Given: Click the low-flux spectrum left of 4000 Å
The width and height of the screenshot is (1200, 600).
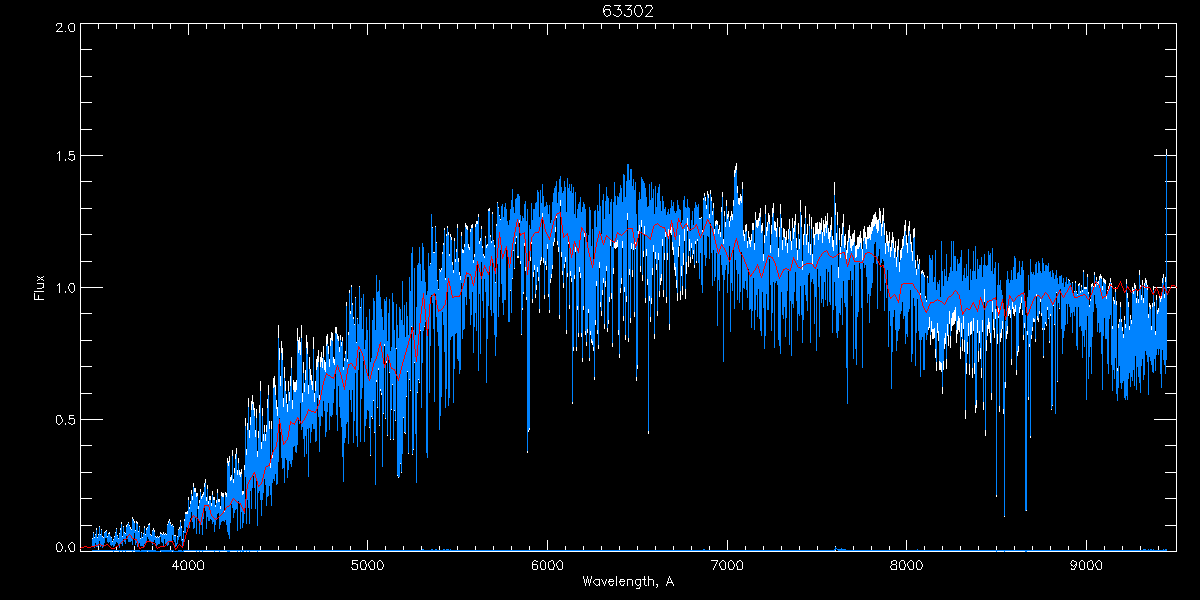Looking at the screenshot, I should click(x=130, y=535).
